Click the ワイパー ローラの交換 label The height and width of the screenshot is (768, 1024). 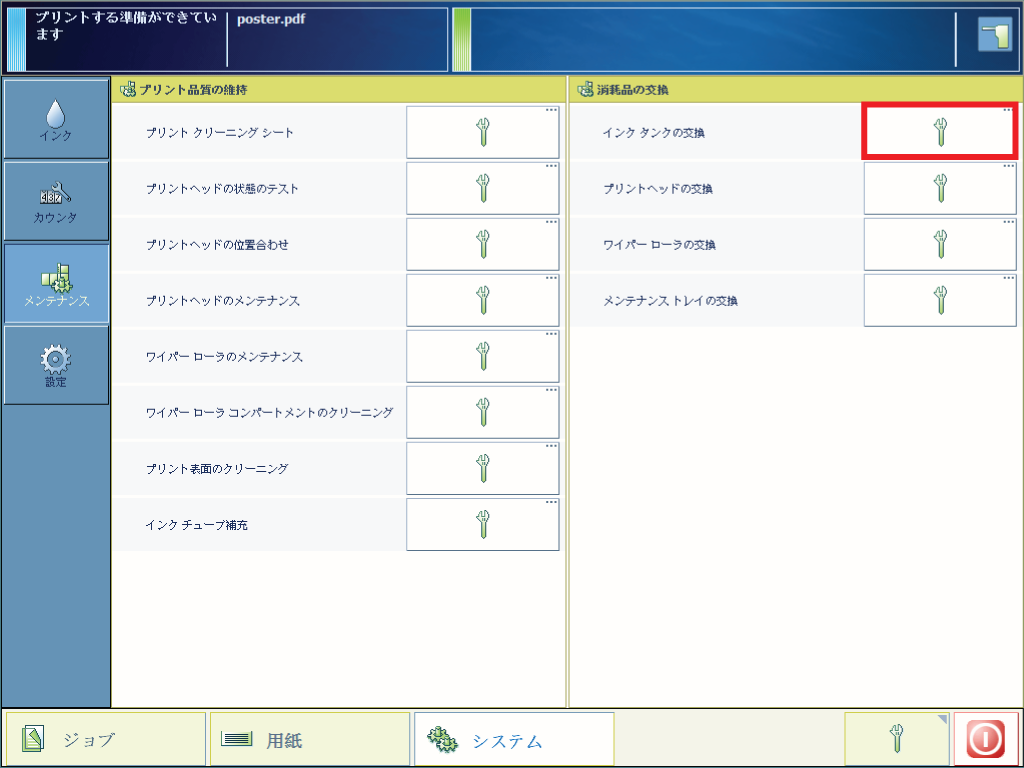(x=659, y=245)
